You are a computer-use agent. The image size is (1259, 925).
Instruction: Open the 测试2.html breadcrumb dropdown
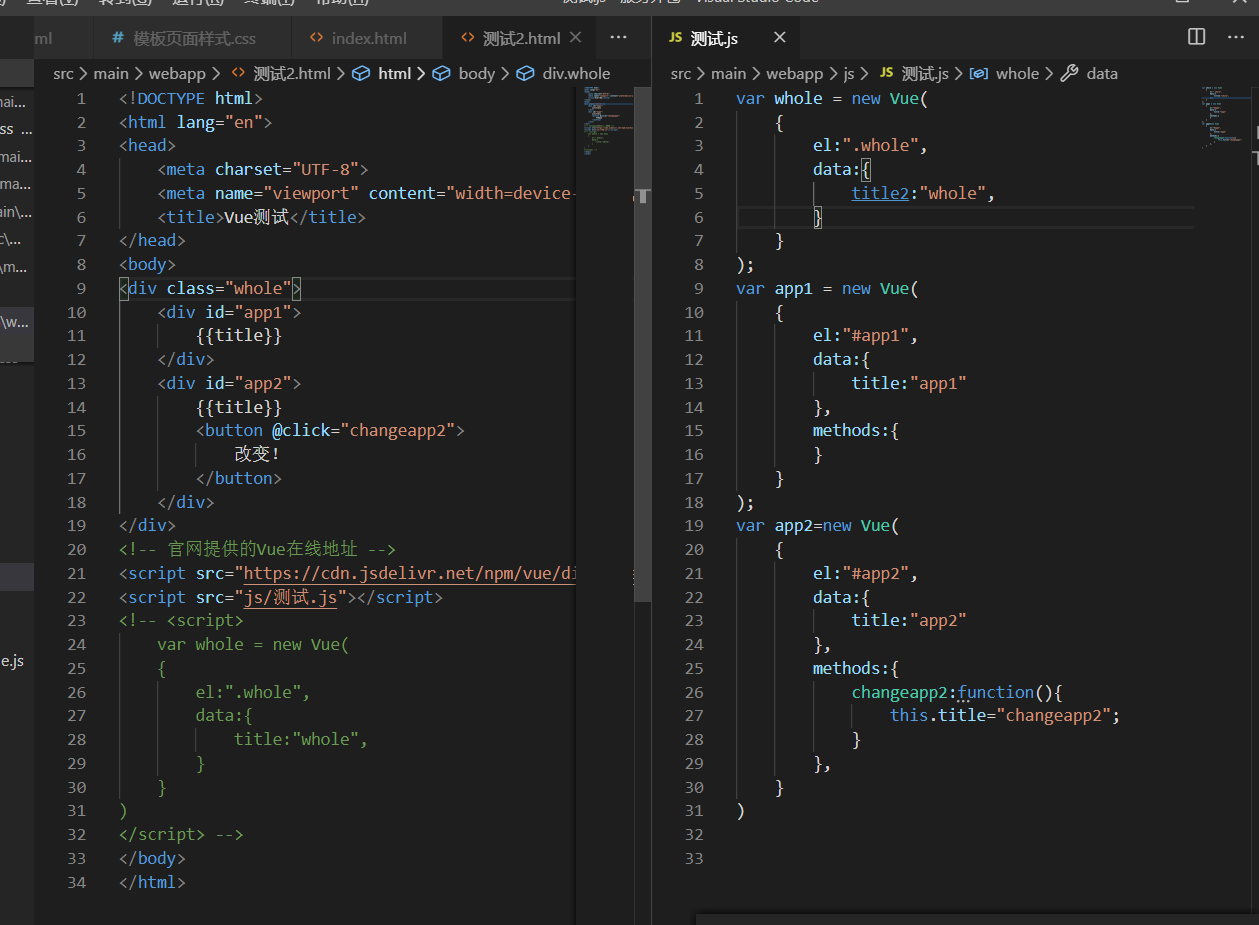(281, 73)
